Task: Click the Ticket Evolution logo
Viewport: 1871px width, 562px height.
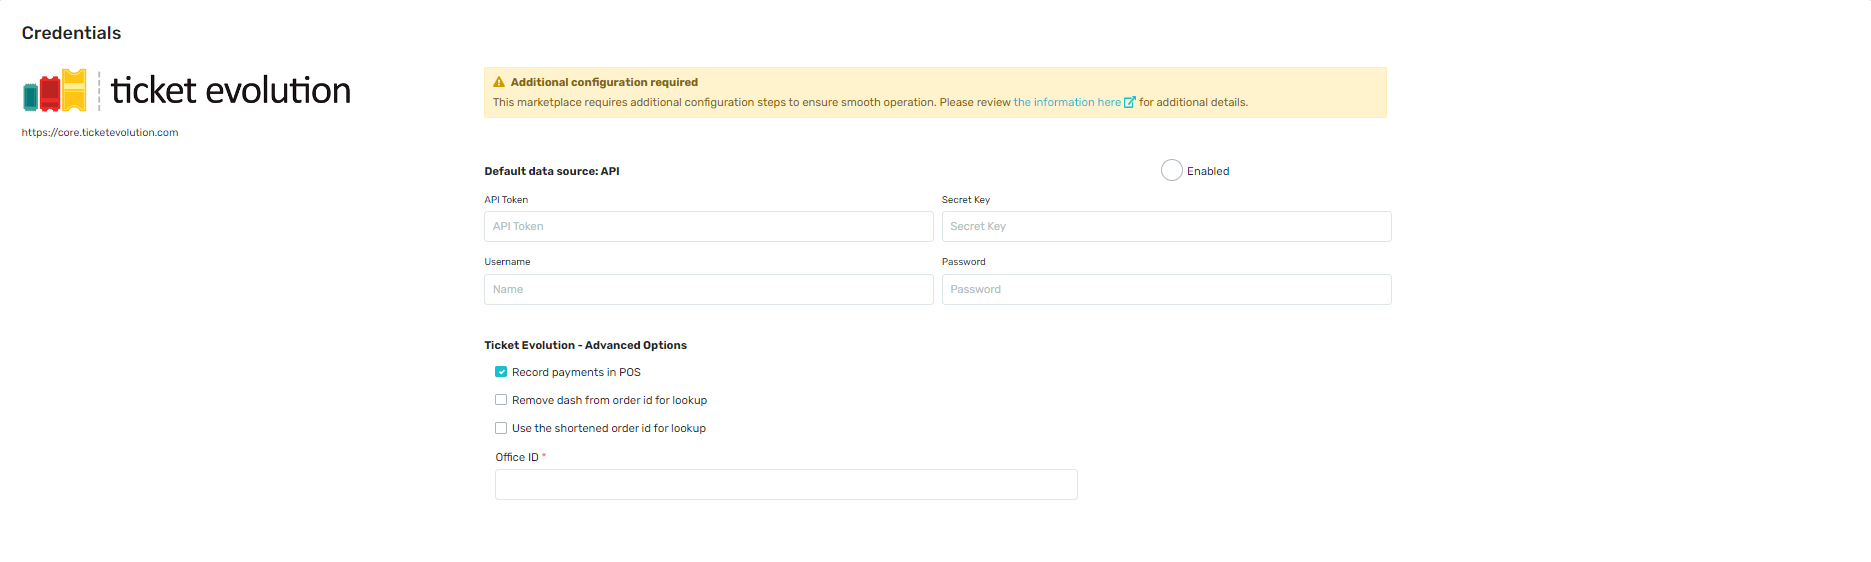Action: click(x=187, y=91)
